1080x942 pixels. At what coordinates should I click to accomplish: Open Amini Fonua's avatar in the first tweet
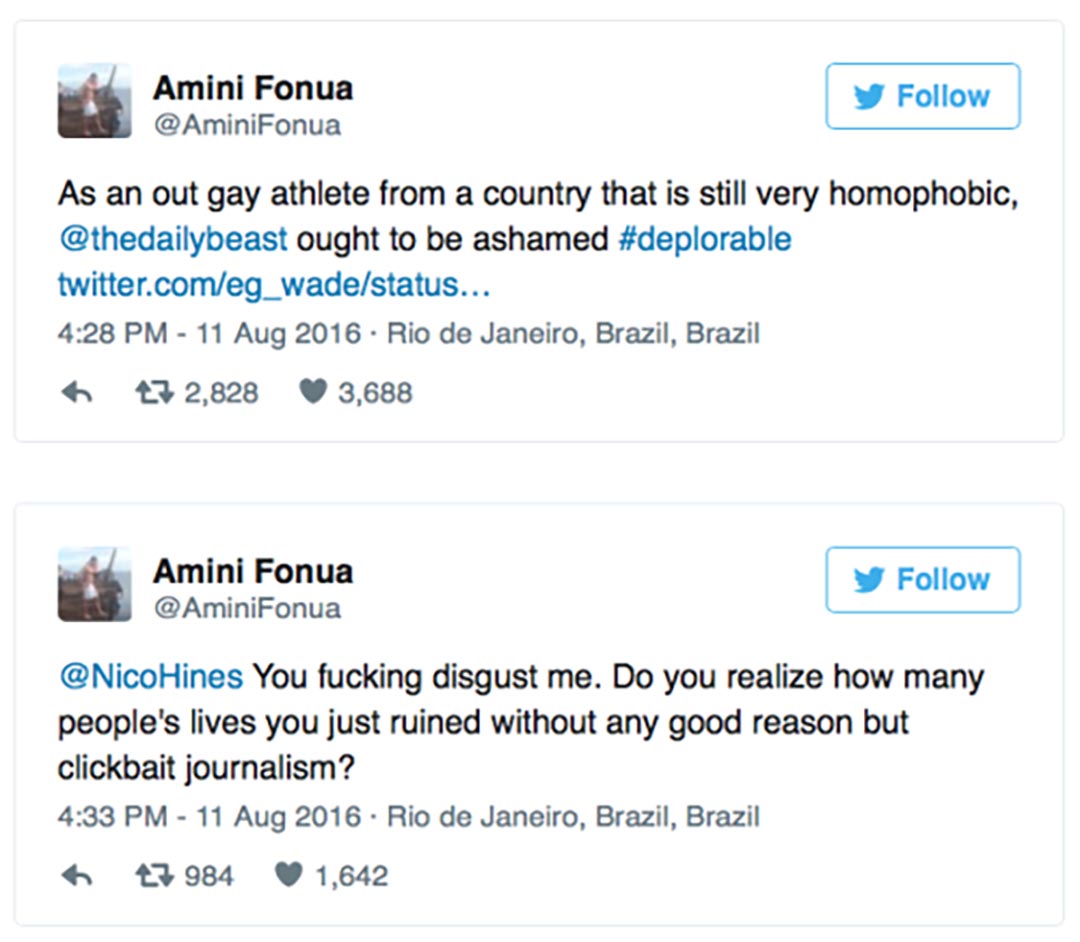coord(94,101)
